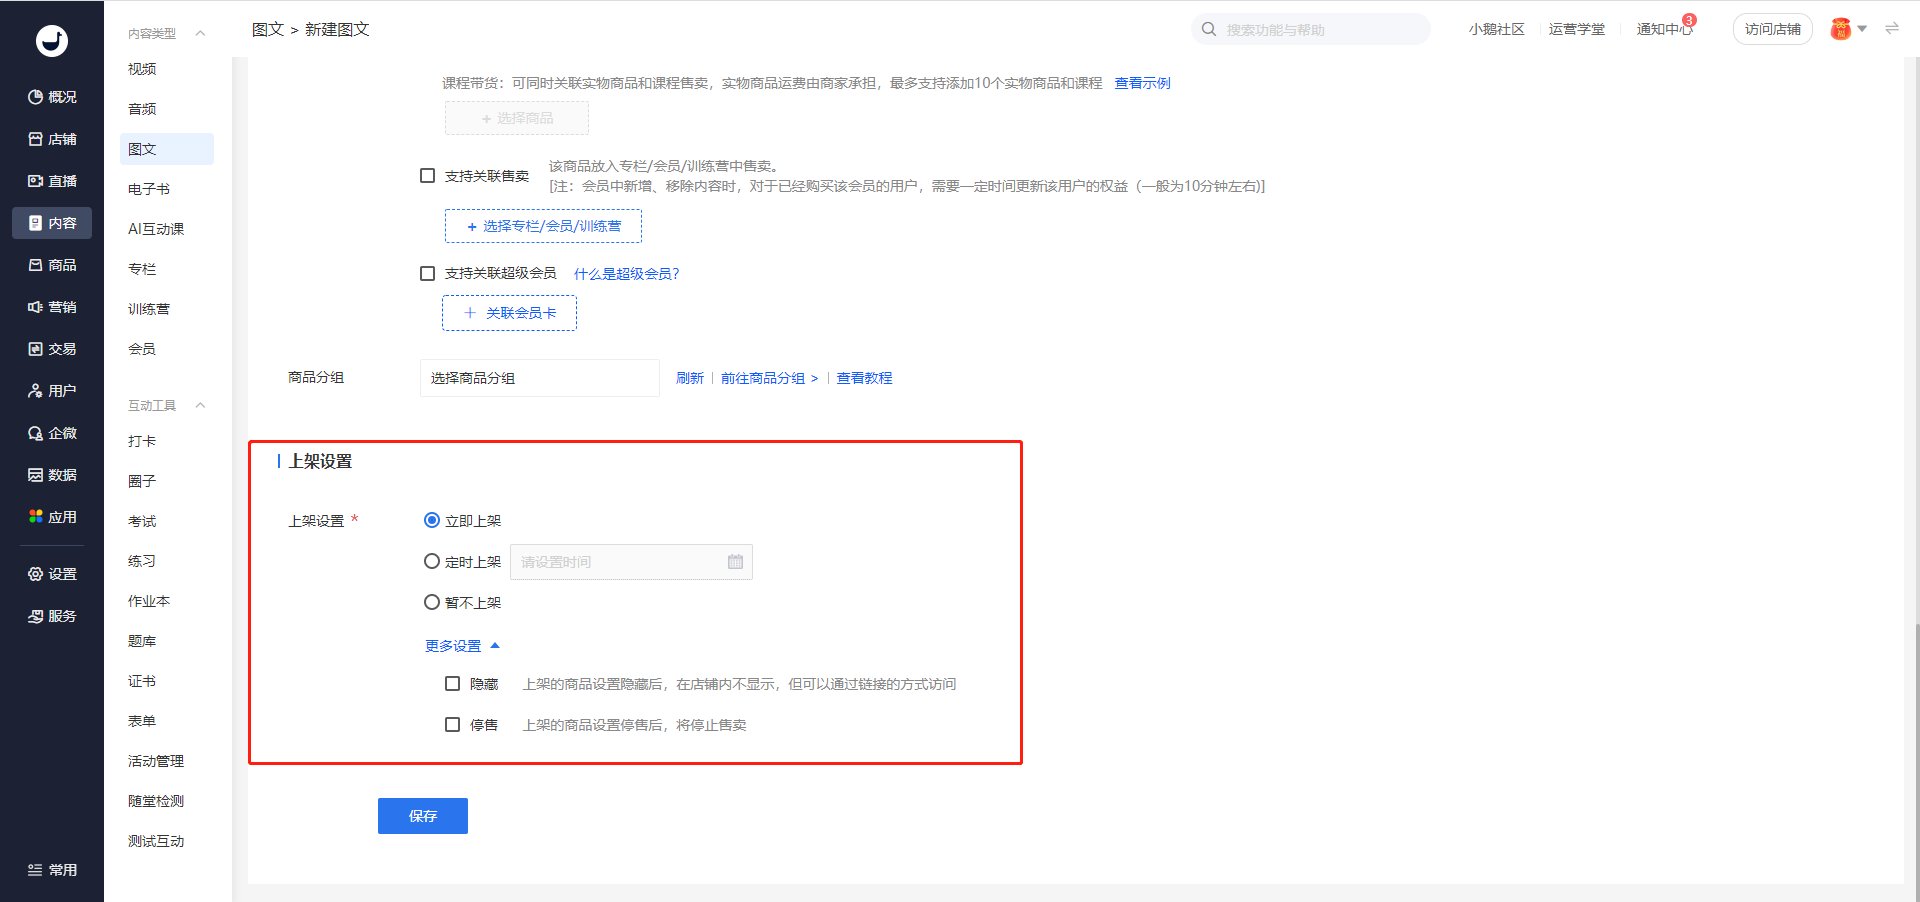Select 立即上架 radio button
1920x902 pixels.
coord(432,520)
